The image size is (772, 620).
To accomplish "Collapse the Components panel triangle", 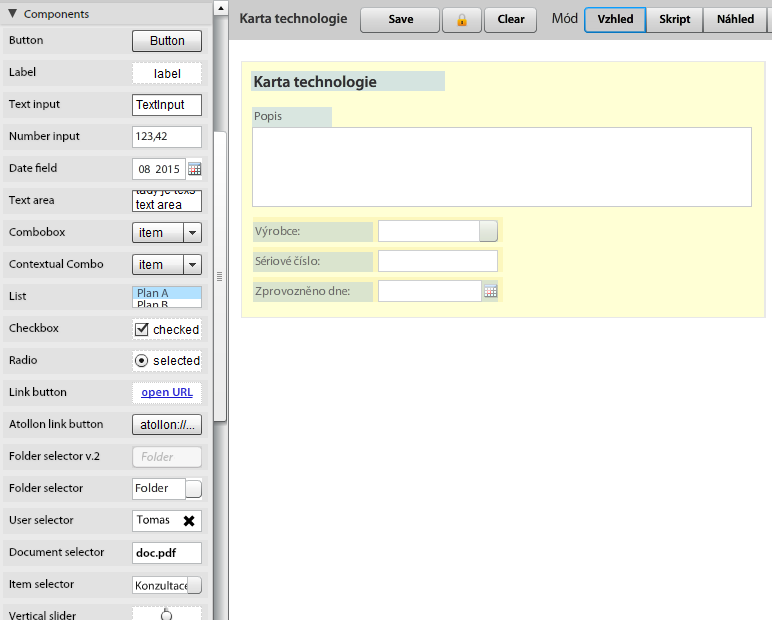I will pyautogui.click(x=13, y=14).
